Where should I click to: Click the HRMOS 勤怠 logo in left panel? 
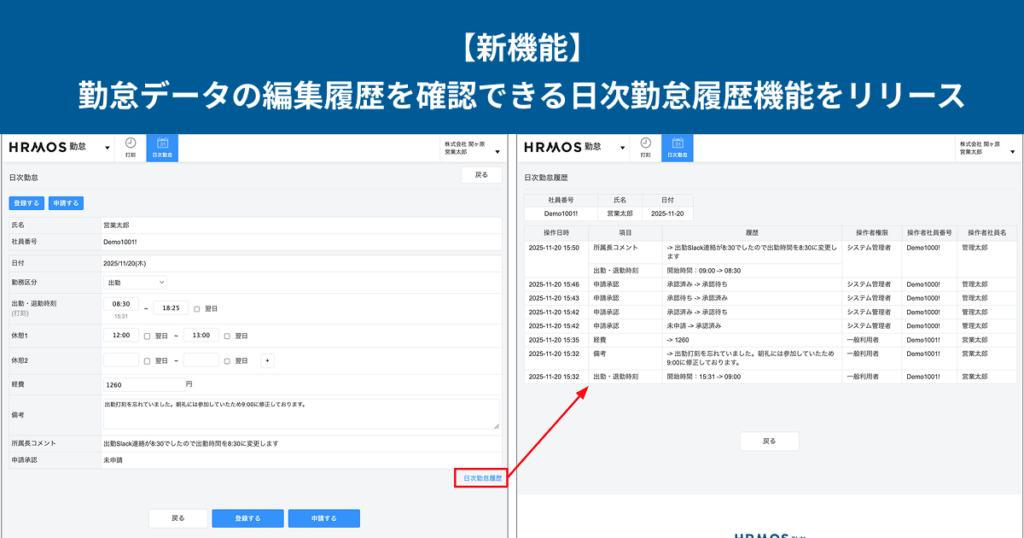[47, 147]
